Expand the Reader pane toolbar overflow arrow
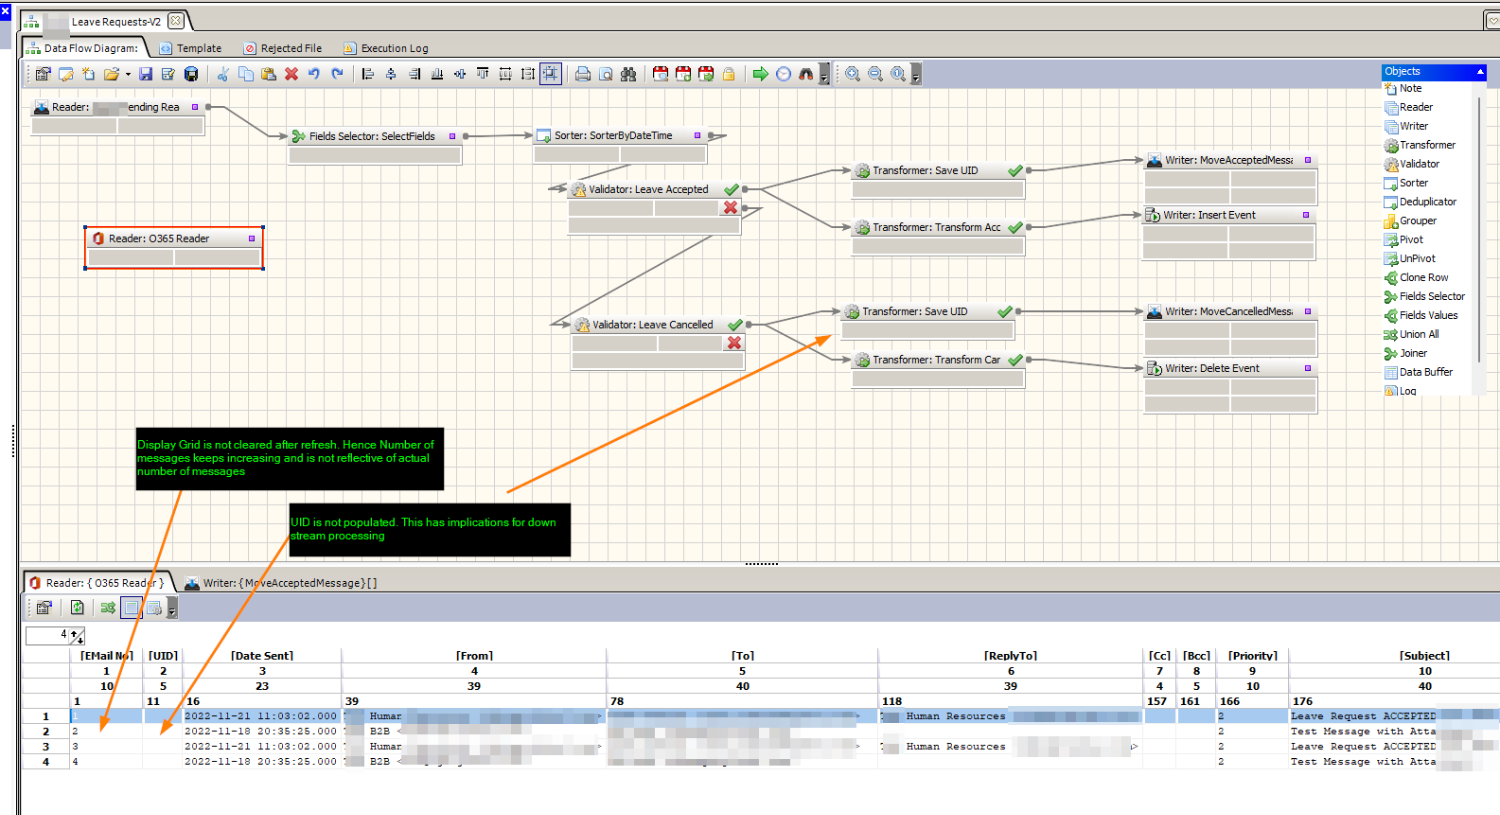This screenshot has width=1500, height=815. click(172, 608)
